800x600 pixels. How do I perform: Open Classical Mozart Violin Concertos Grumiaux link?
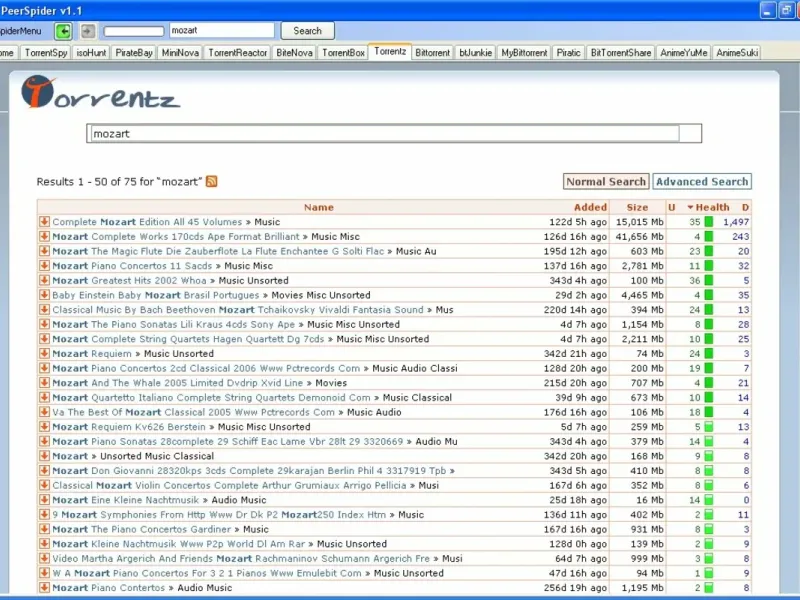229,485
